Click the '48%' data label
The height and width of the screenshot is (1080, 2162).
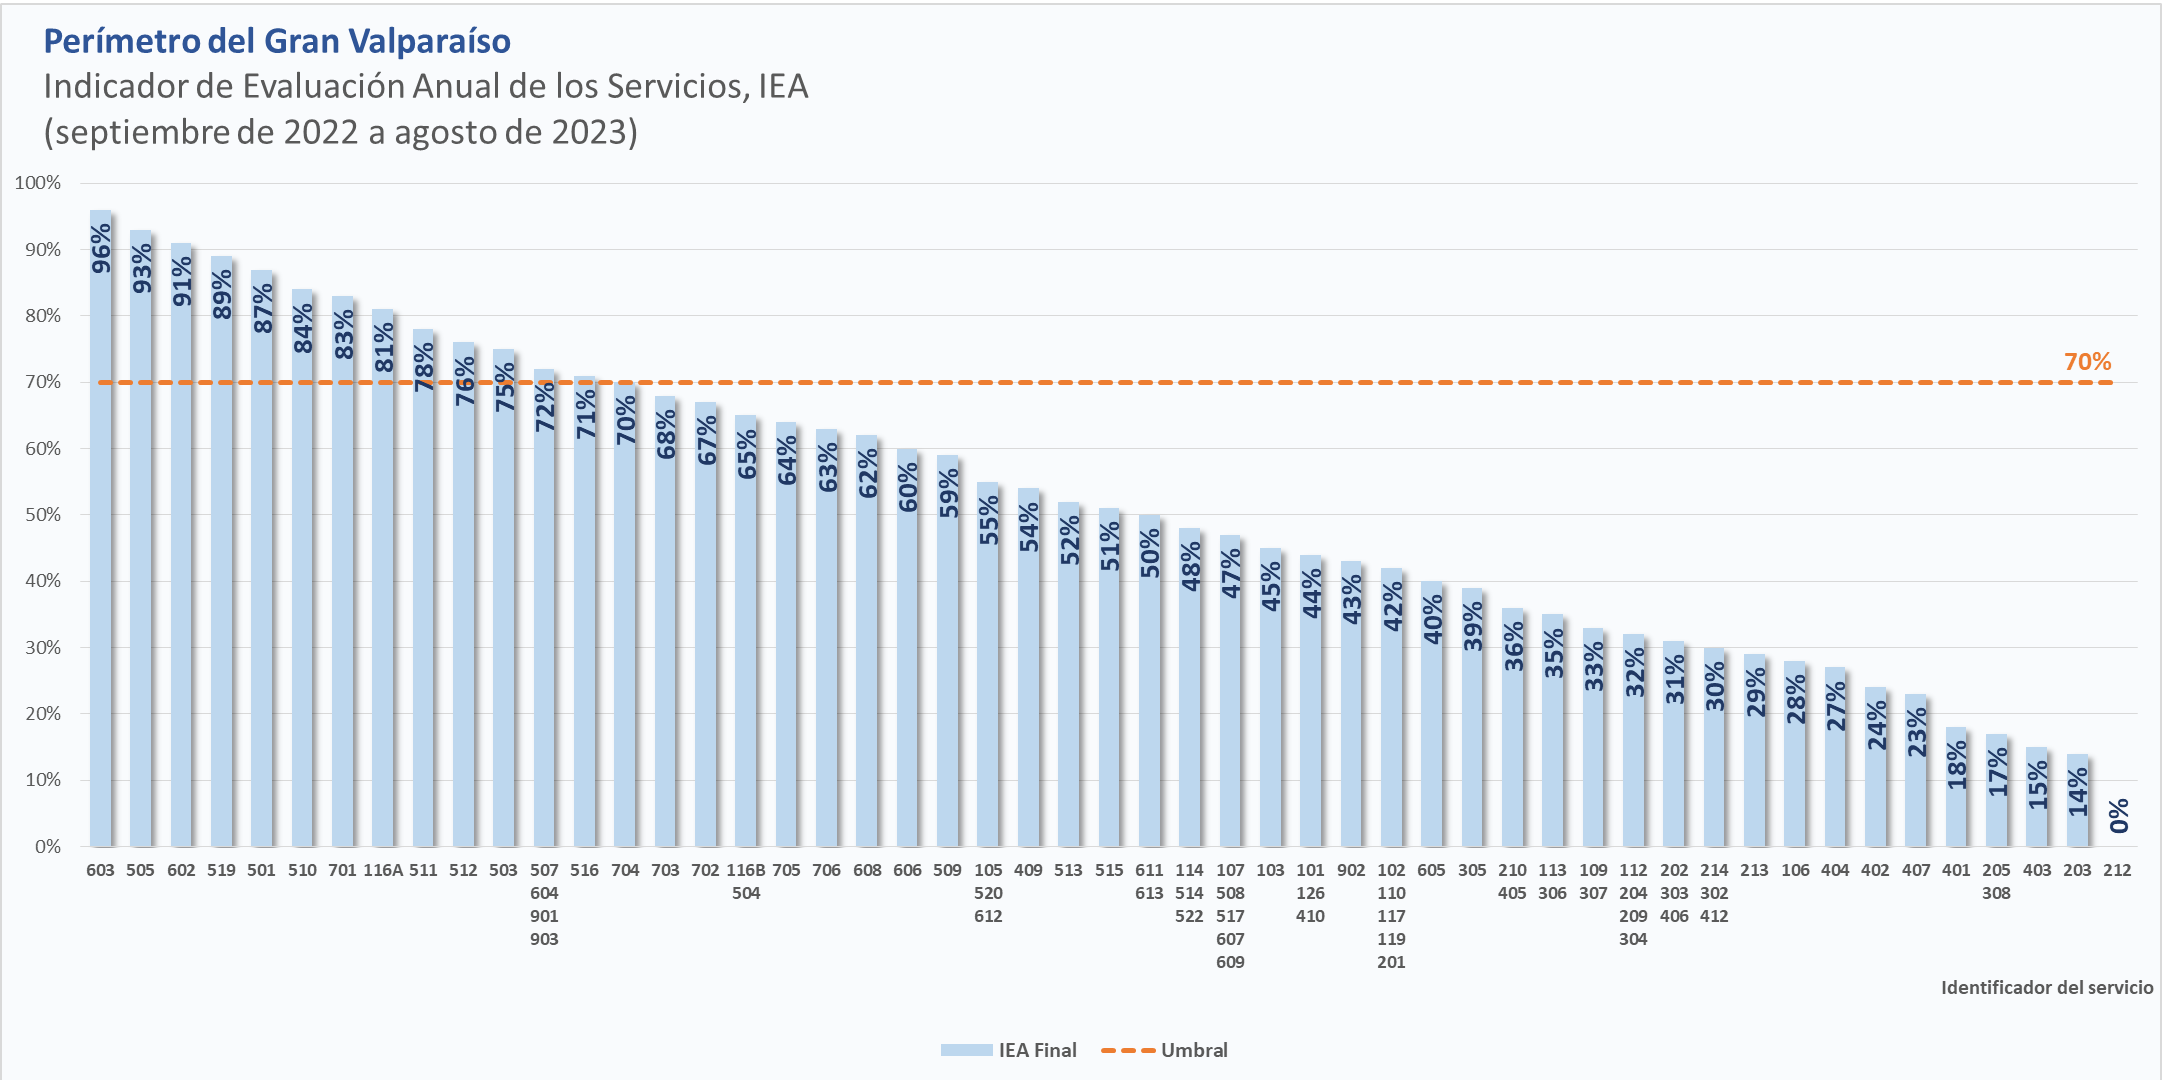click(x=1190, y=567)
